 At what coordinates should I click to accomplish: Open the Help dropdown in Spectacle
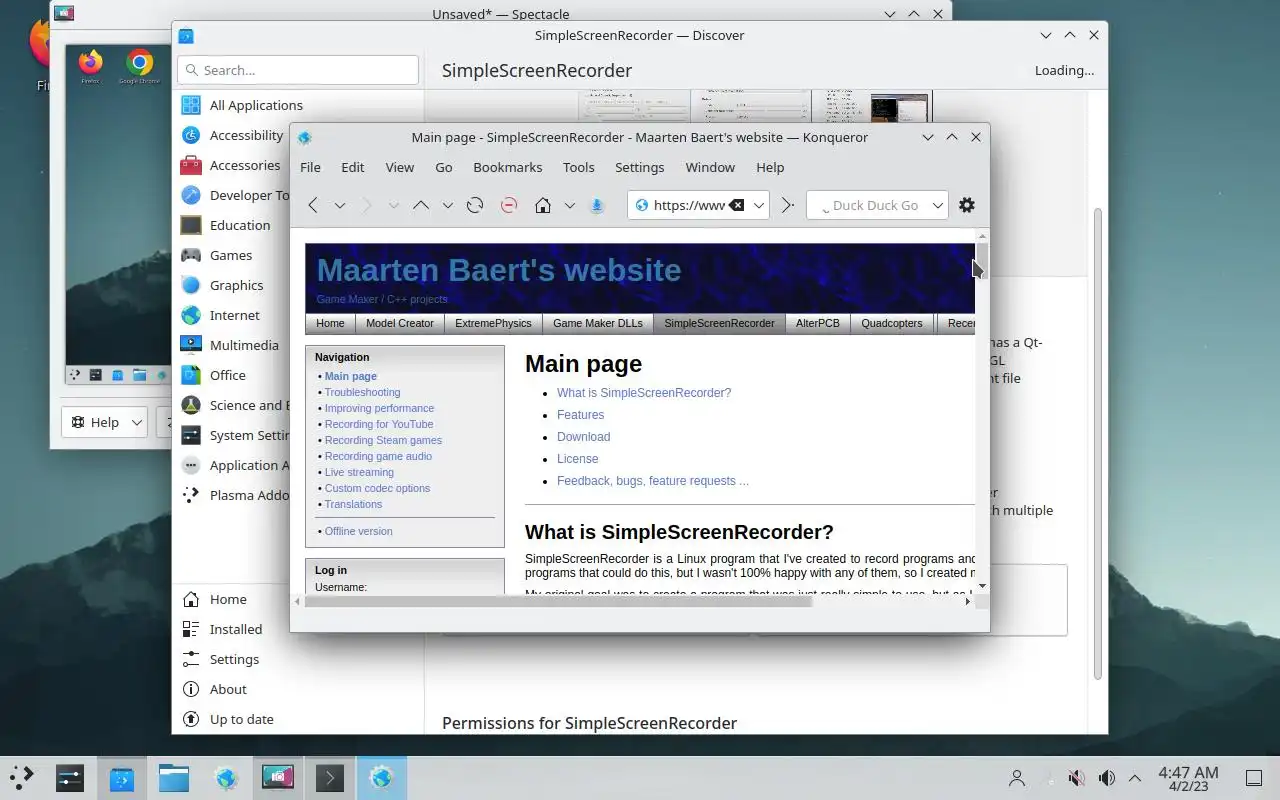coord(105,422)
